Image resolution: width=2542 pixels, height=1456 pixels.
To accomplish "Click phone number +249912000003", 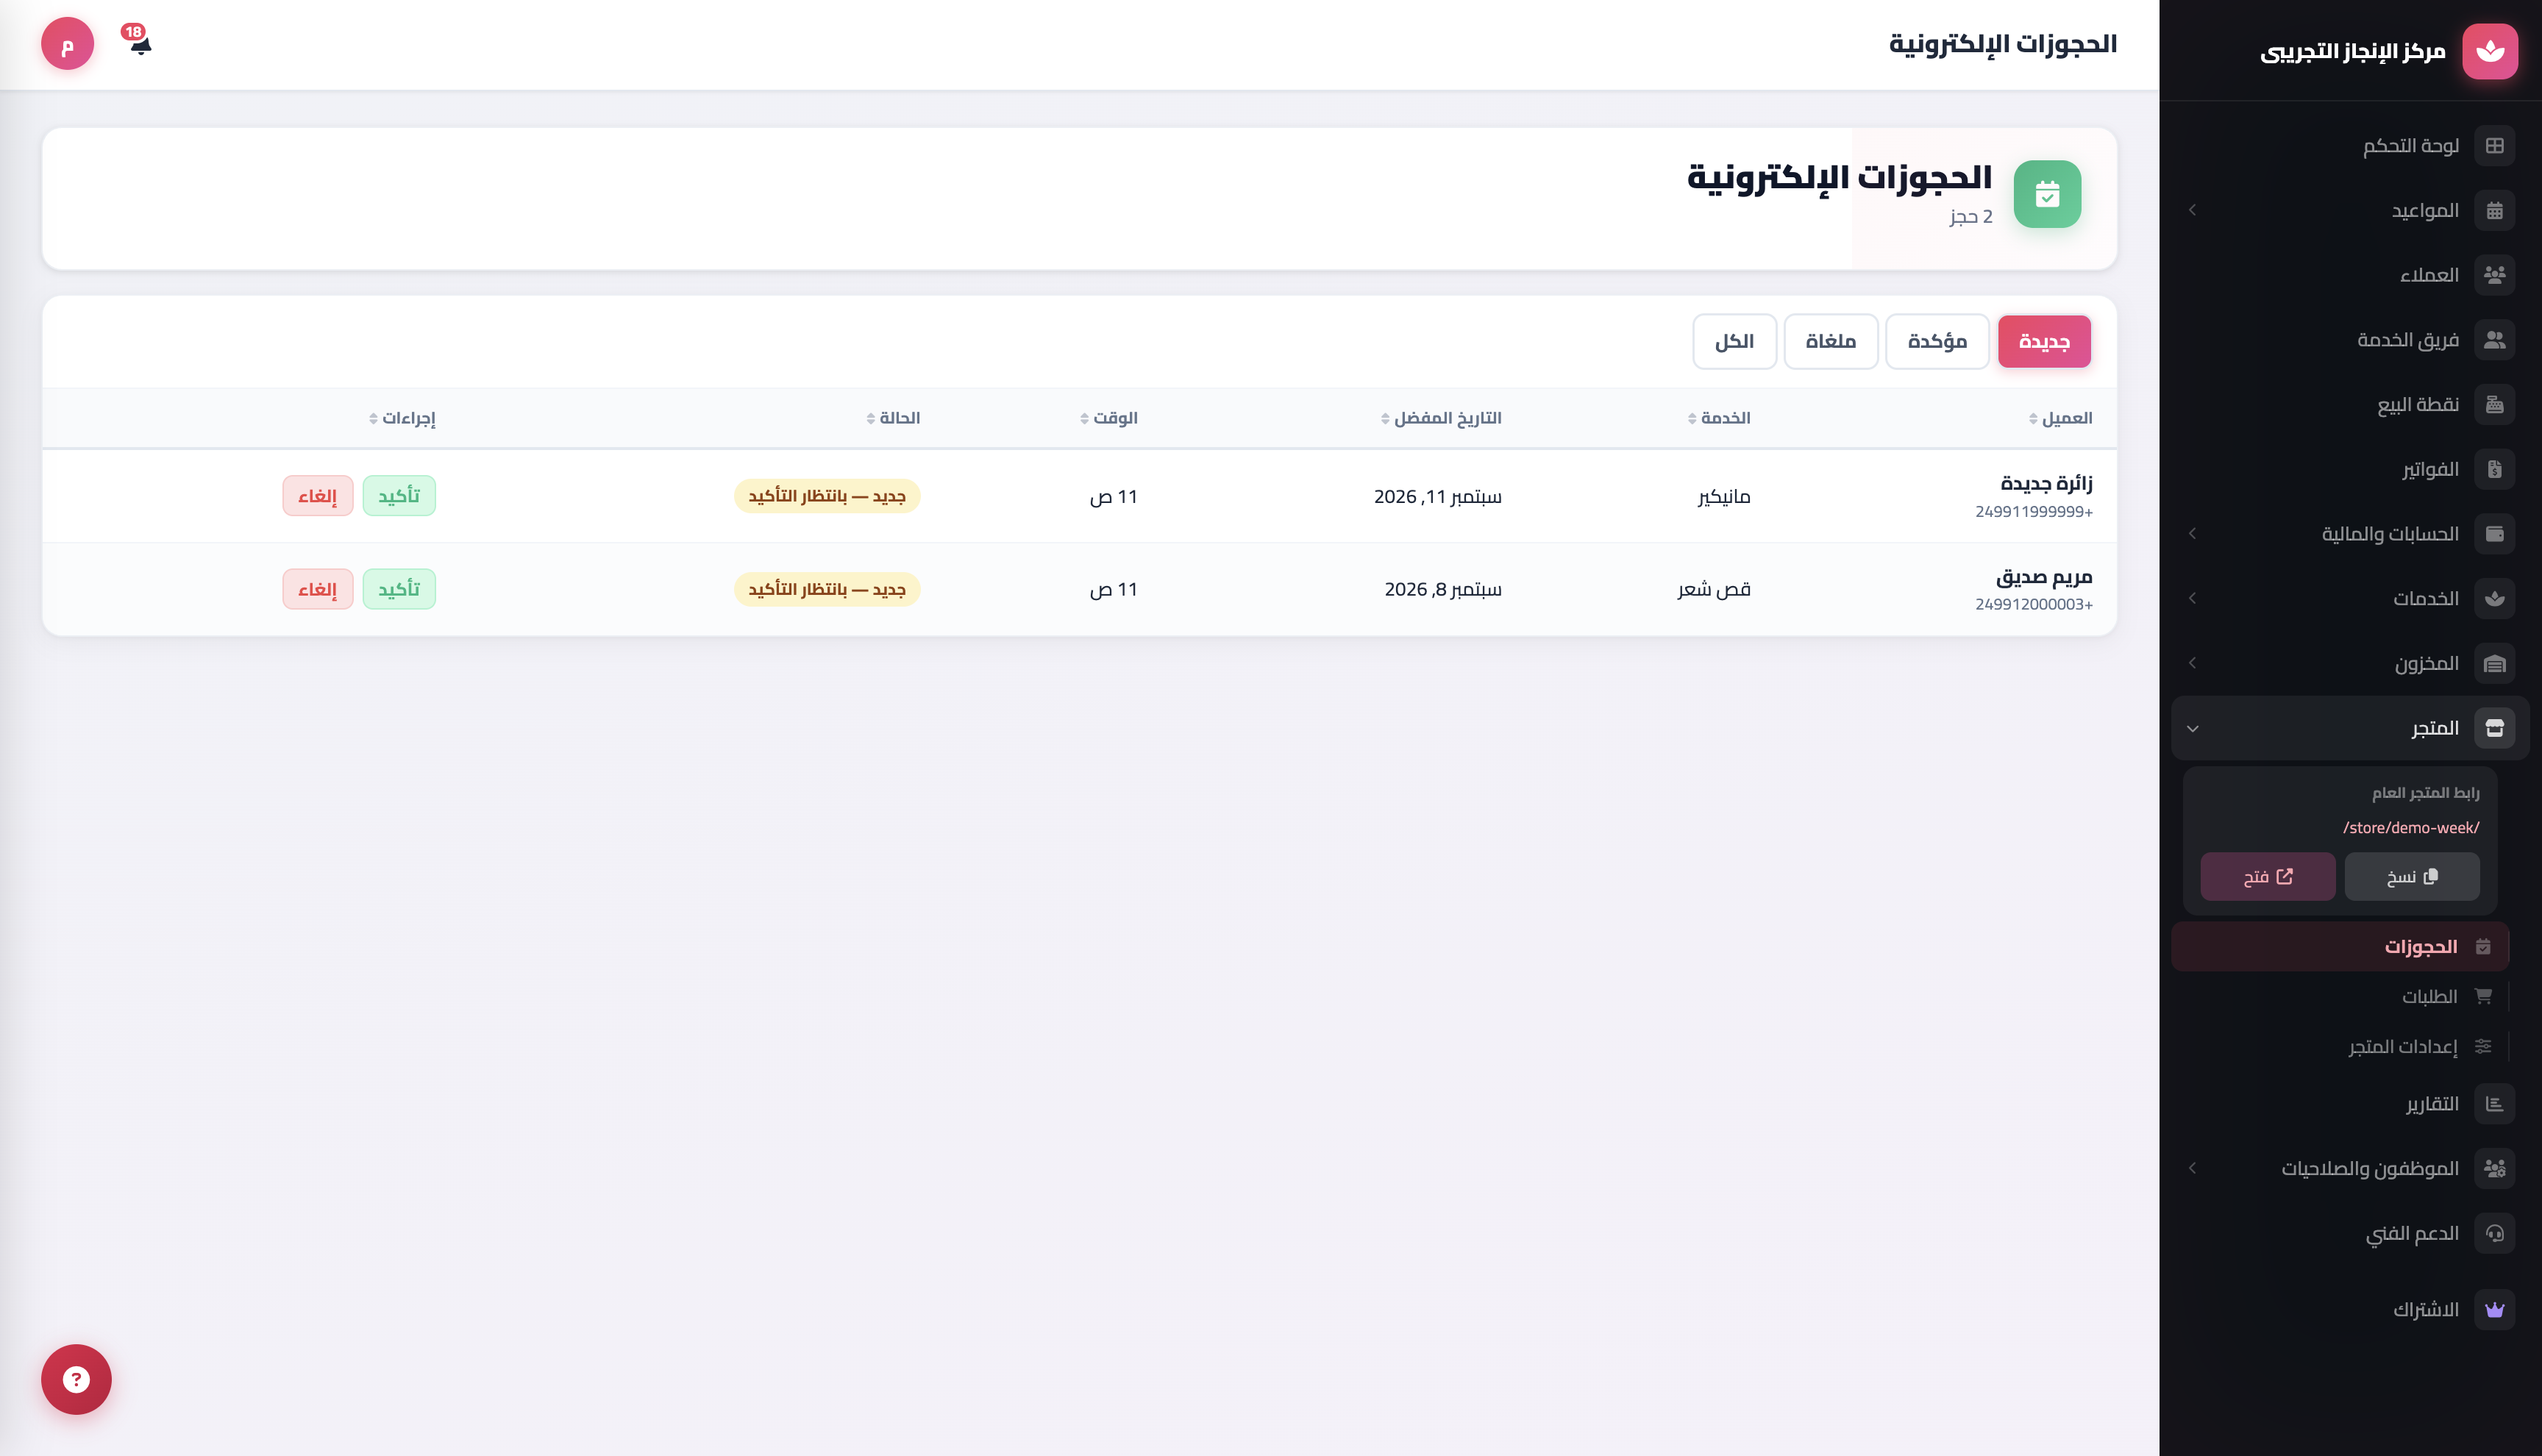I will [2034, 604].
